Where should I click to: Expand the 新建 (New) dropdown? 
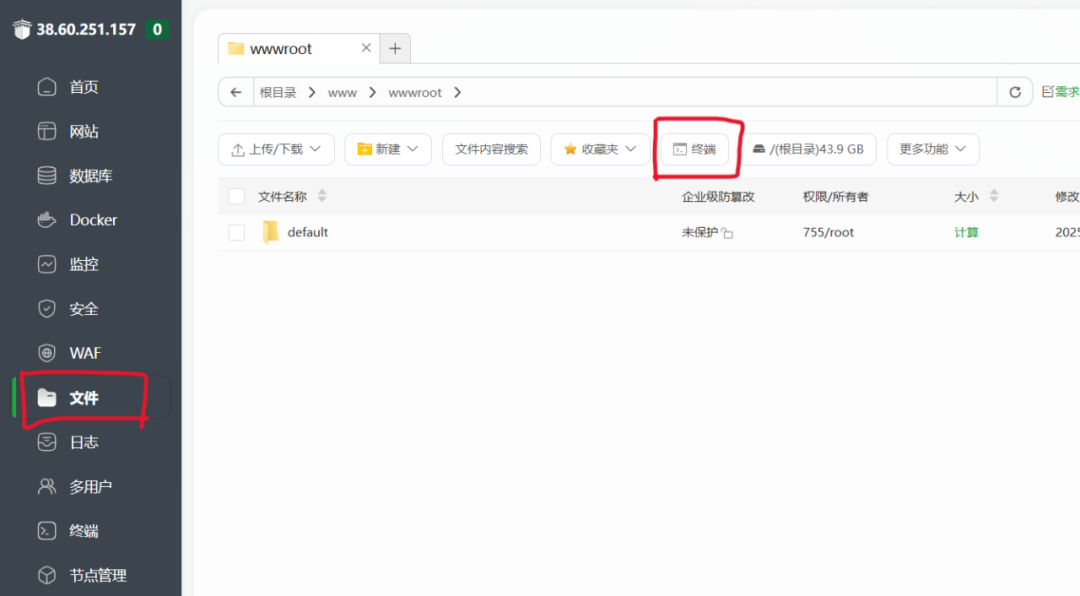coord(387,149)
